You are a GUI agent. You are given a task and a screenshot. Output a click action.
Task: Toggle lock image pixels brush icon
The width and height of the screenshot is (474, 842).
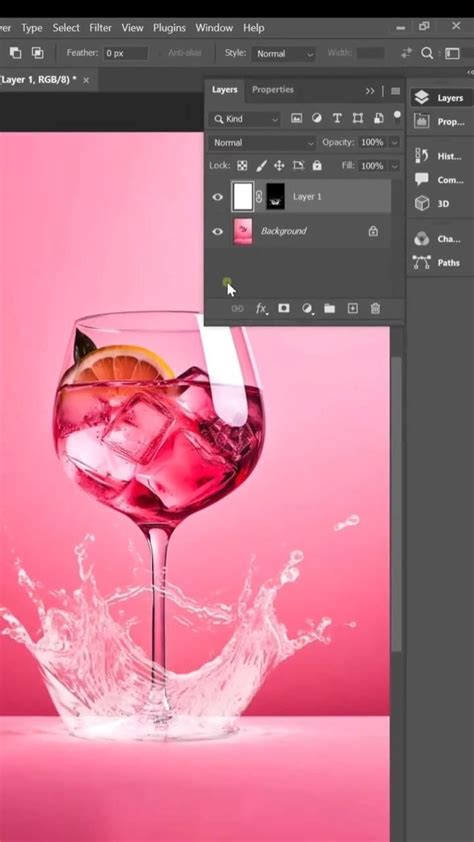261,166
